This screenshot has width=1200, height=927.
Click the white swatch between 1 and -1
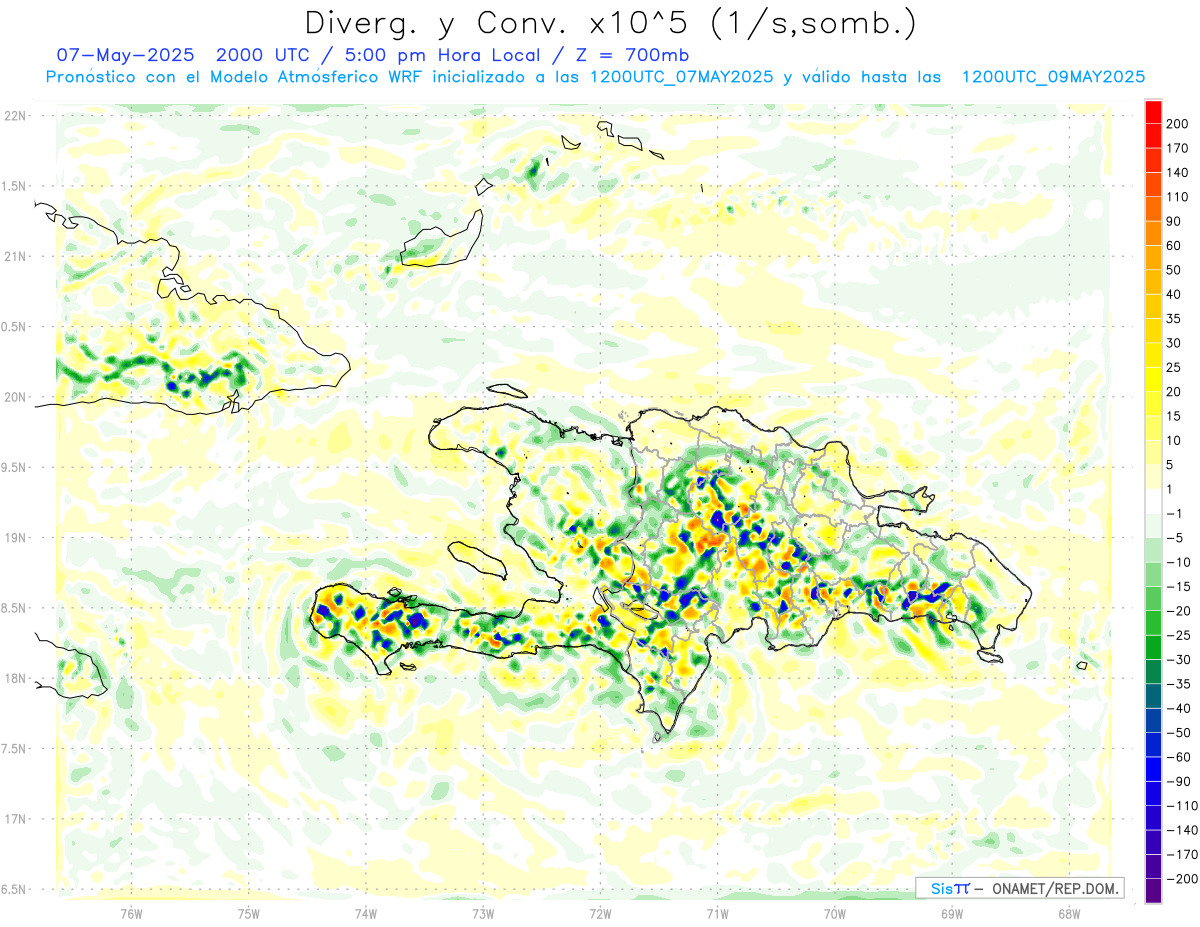tap(1153, 501)
